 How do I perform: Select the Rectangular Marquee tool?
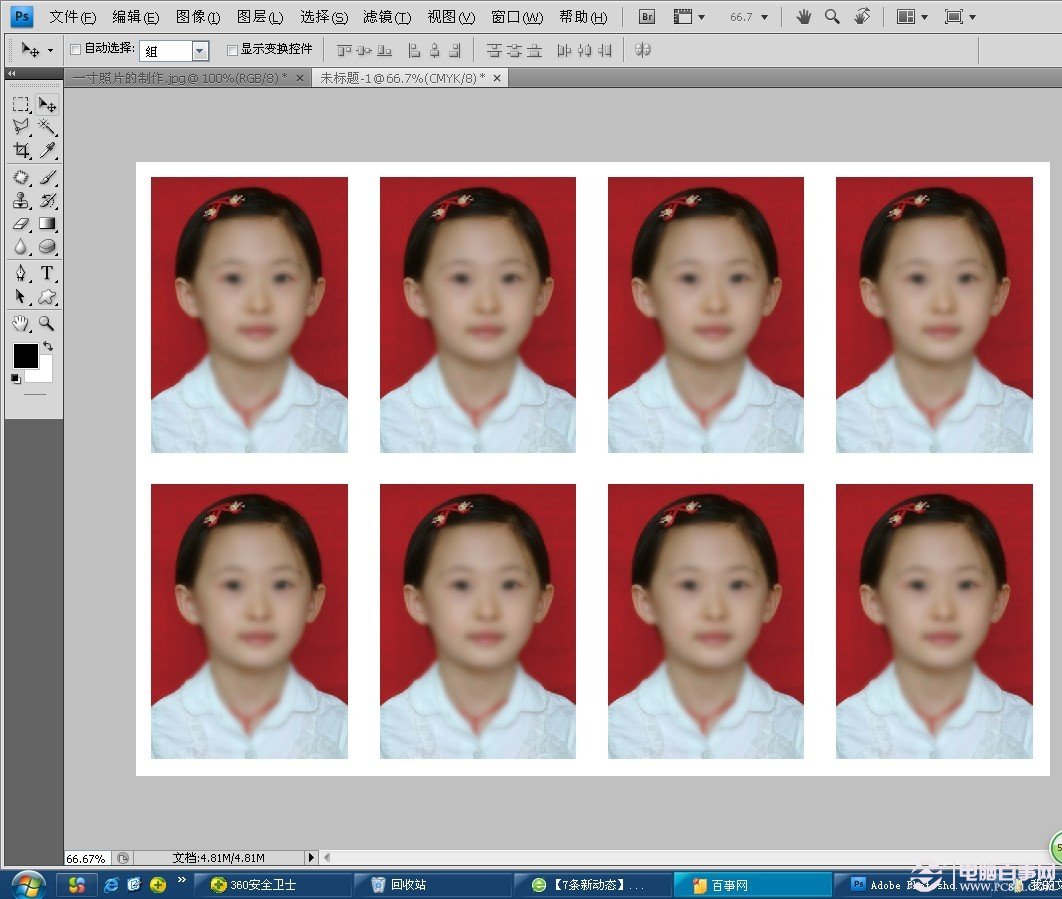[21, 104]
